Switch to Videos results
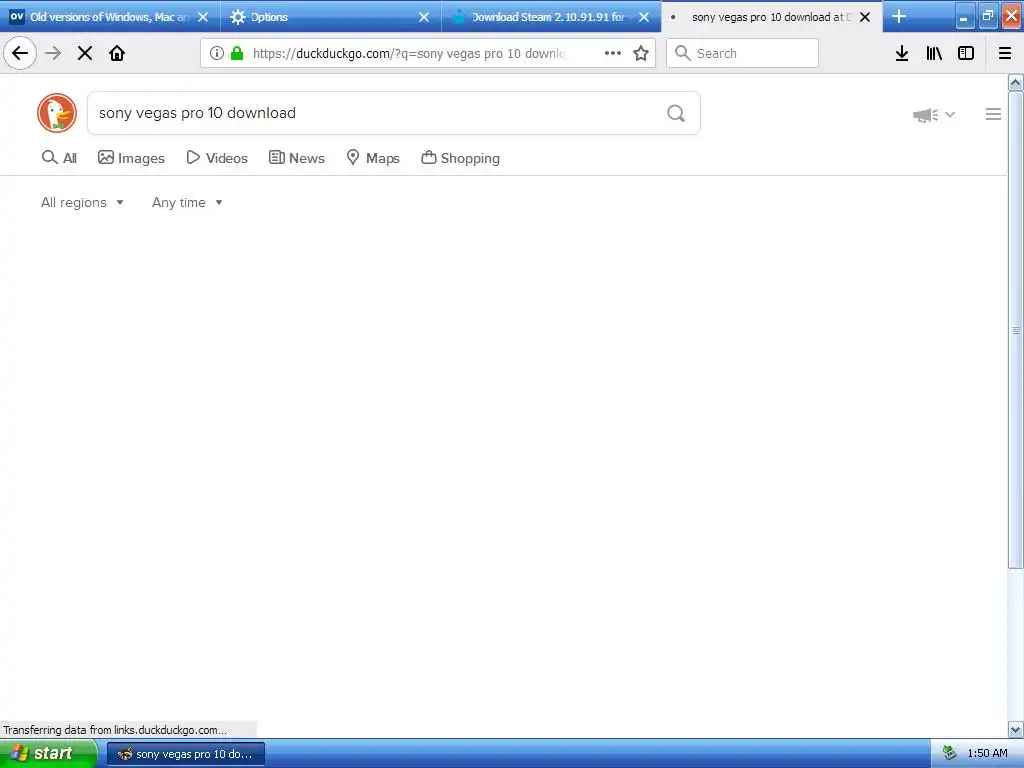The width and height of the screenshot is (1024, 768). (x=217, y=157)
